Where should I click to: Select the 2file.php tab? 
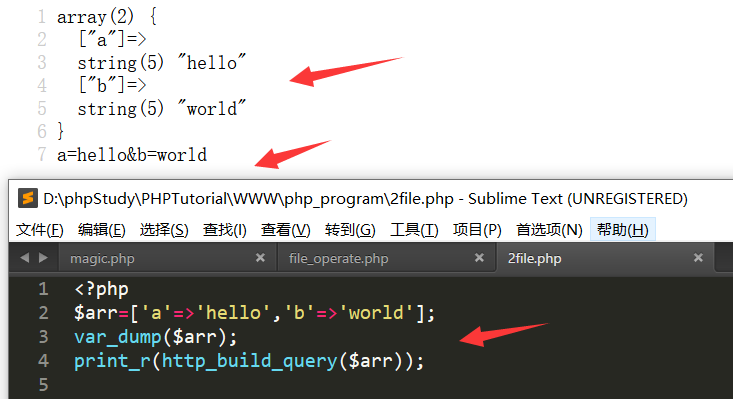pyautogui.click(x=534, y=258)
